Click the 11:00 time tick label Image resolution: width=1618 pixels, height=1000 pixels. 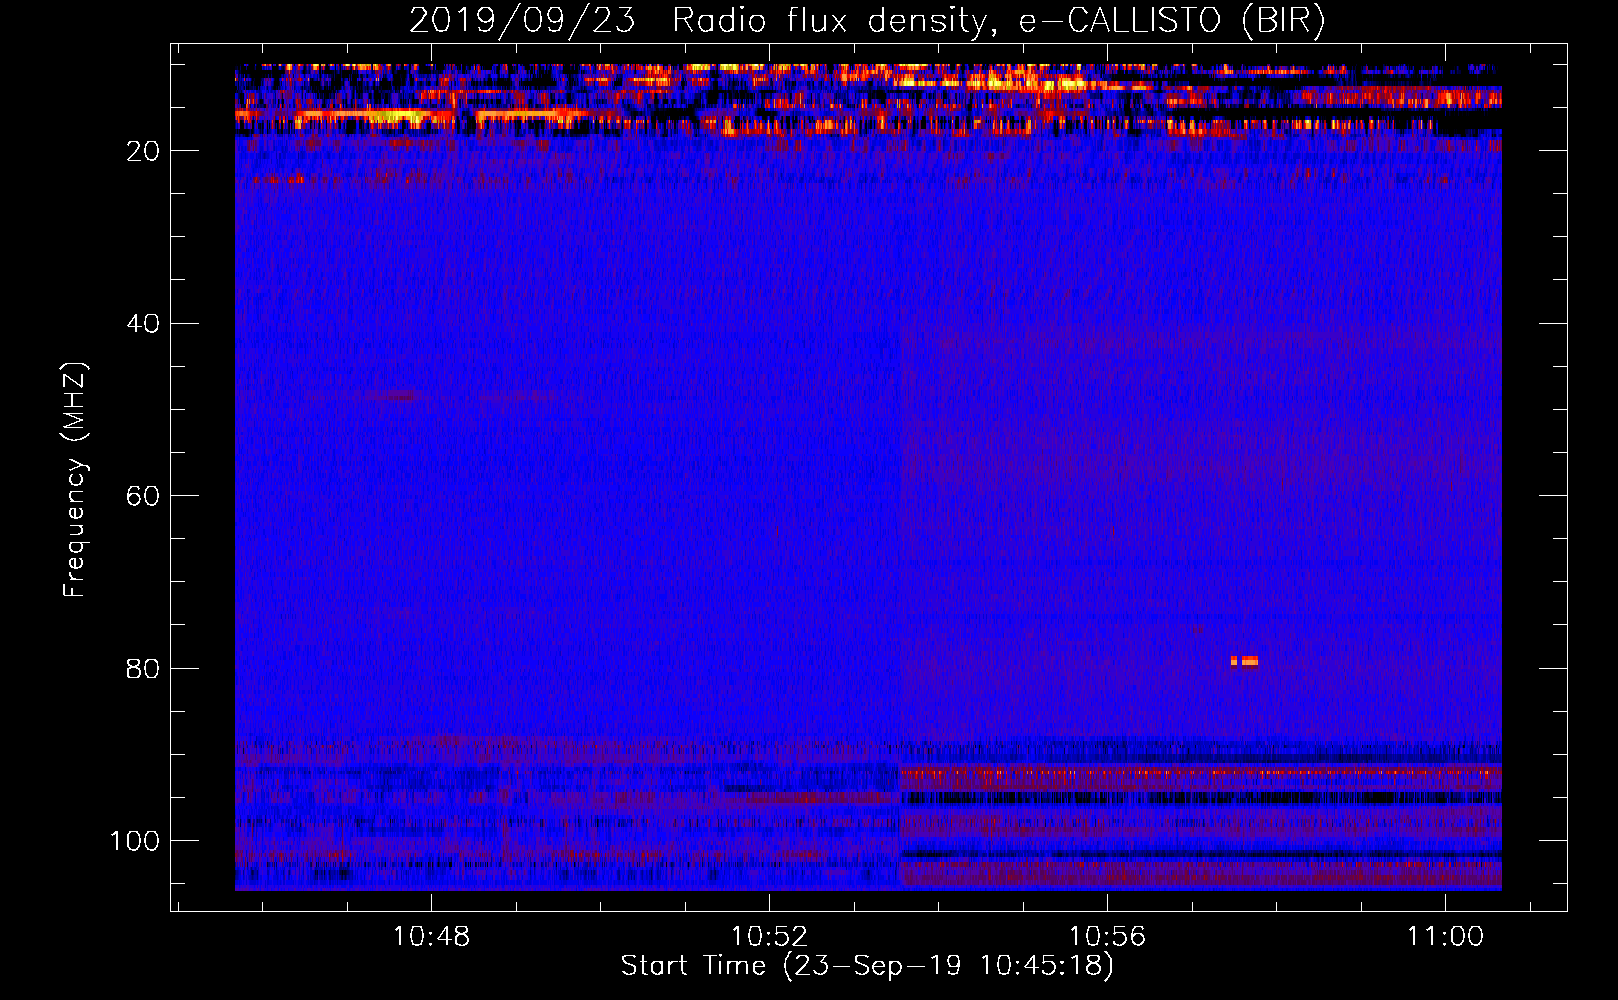pyautogui.click(x=1445, y=937)
